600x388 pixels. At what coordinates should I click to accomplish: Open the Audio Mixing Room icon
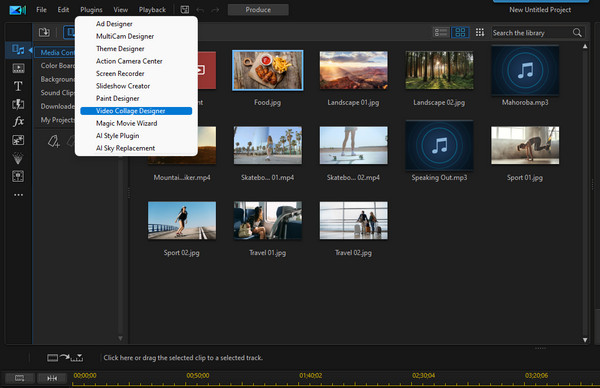point(18,176)
